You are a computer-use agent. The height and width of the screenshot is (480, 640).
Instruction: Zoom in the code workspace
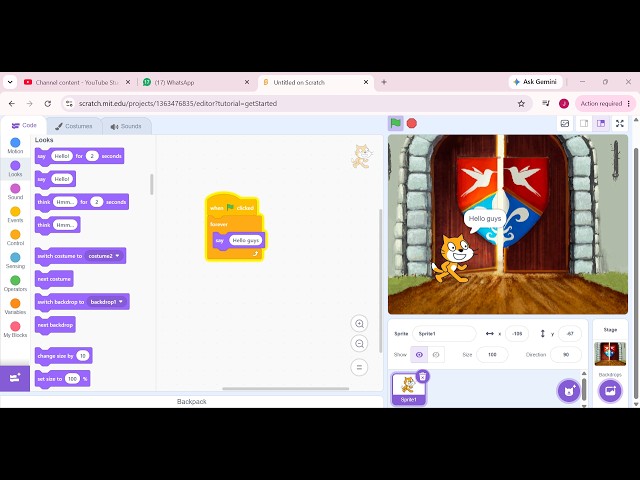click(x=359, y=324)
